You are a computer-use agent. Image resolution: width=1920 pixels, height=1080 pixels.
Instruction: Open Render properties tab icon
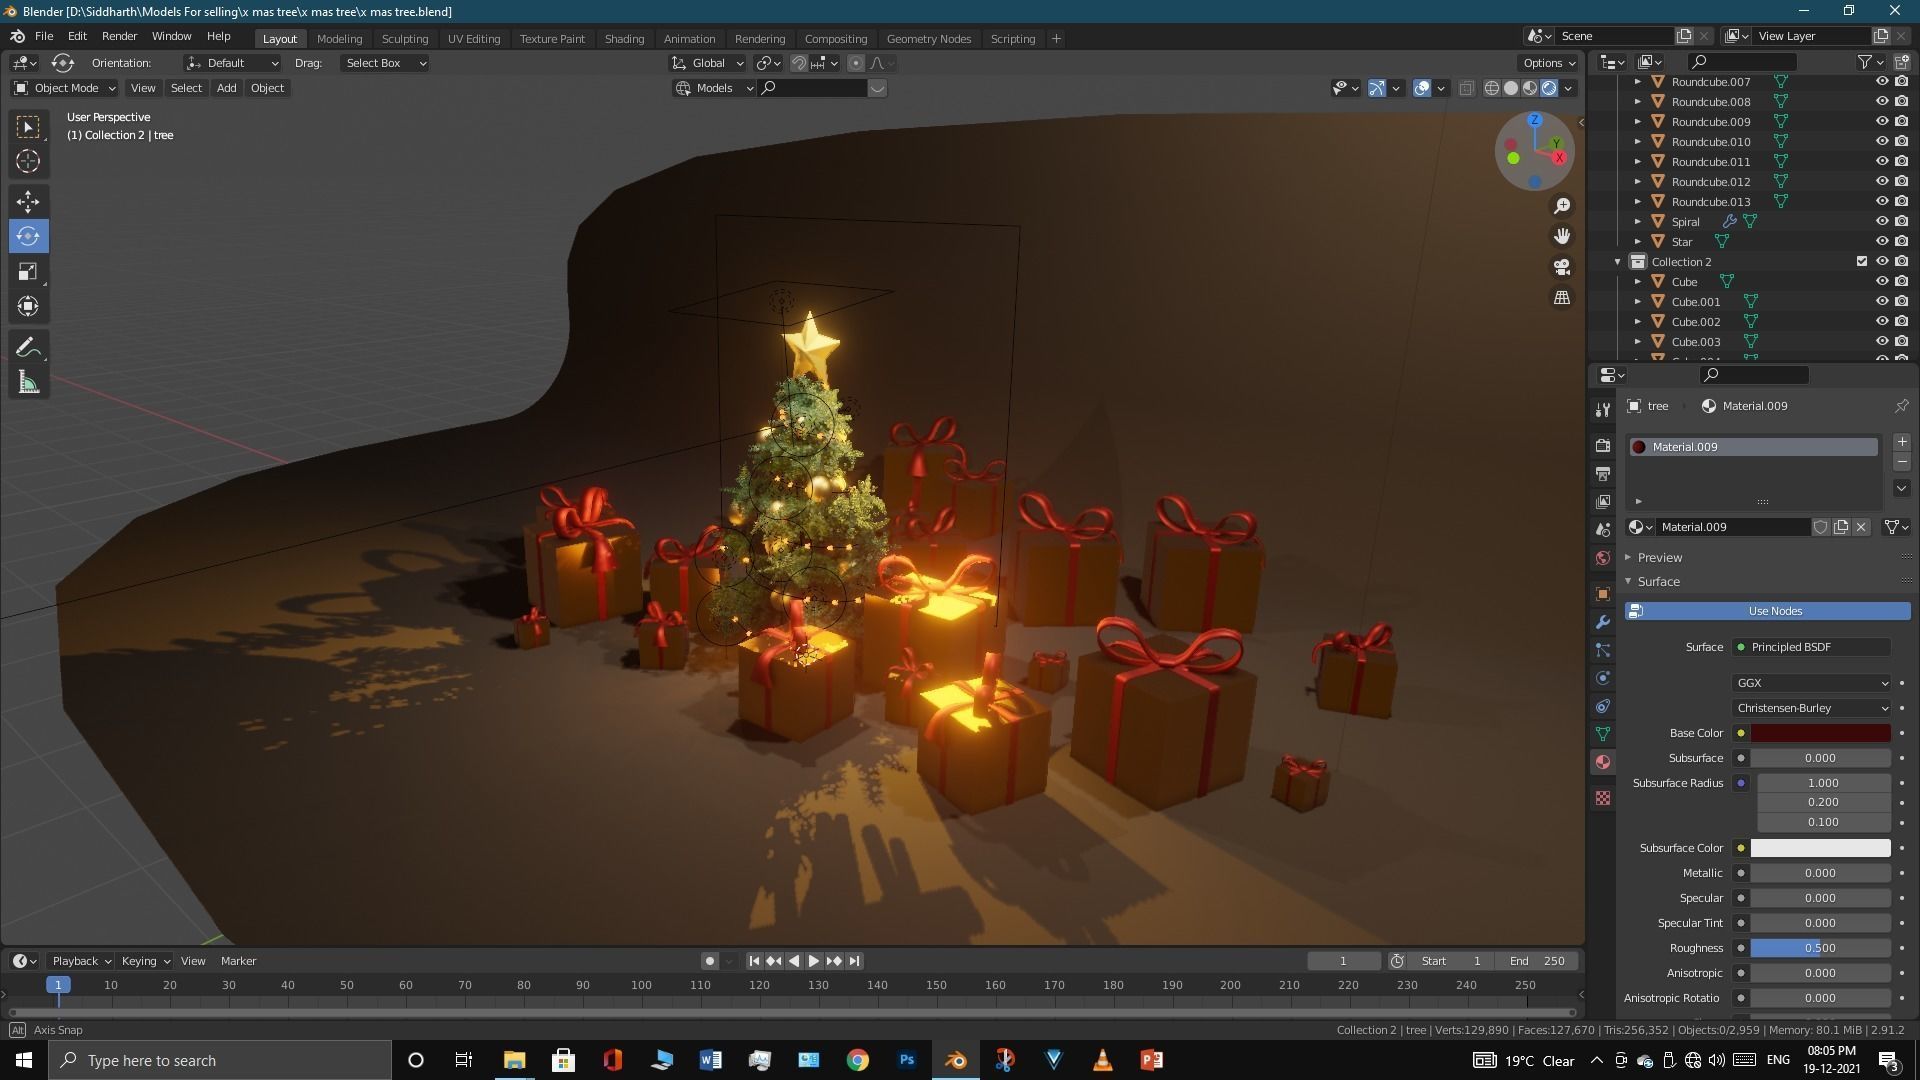[1603, 445]
